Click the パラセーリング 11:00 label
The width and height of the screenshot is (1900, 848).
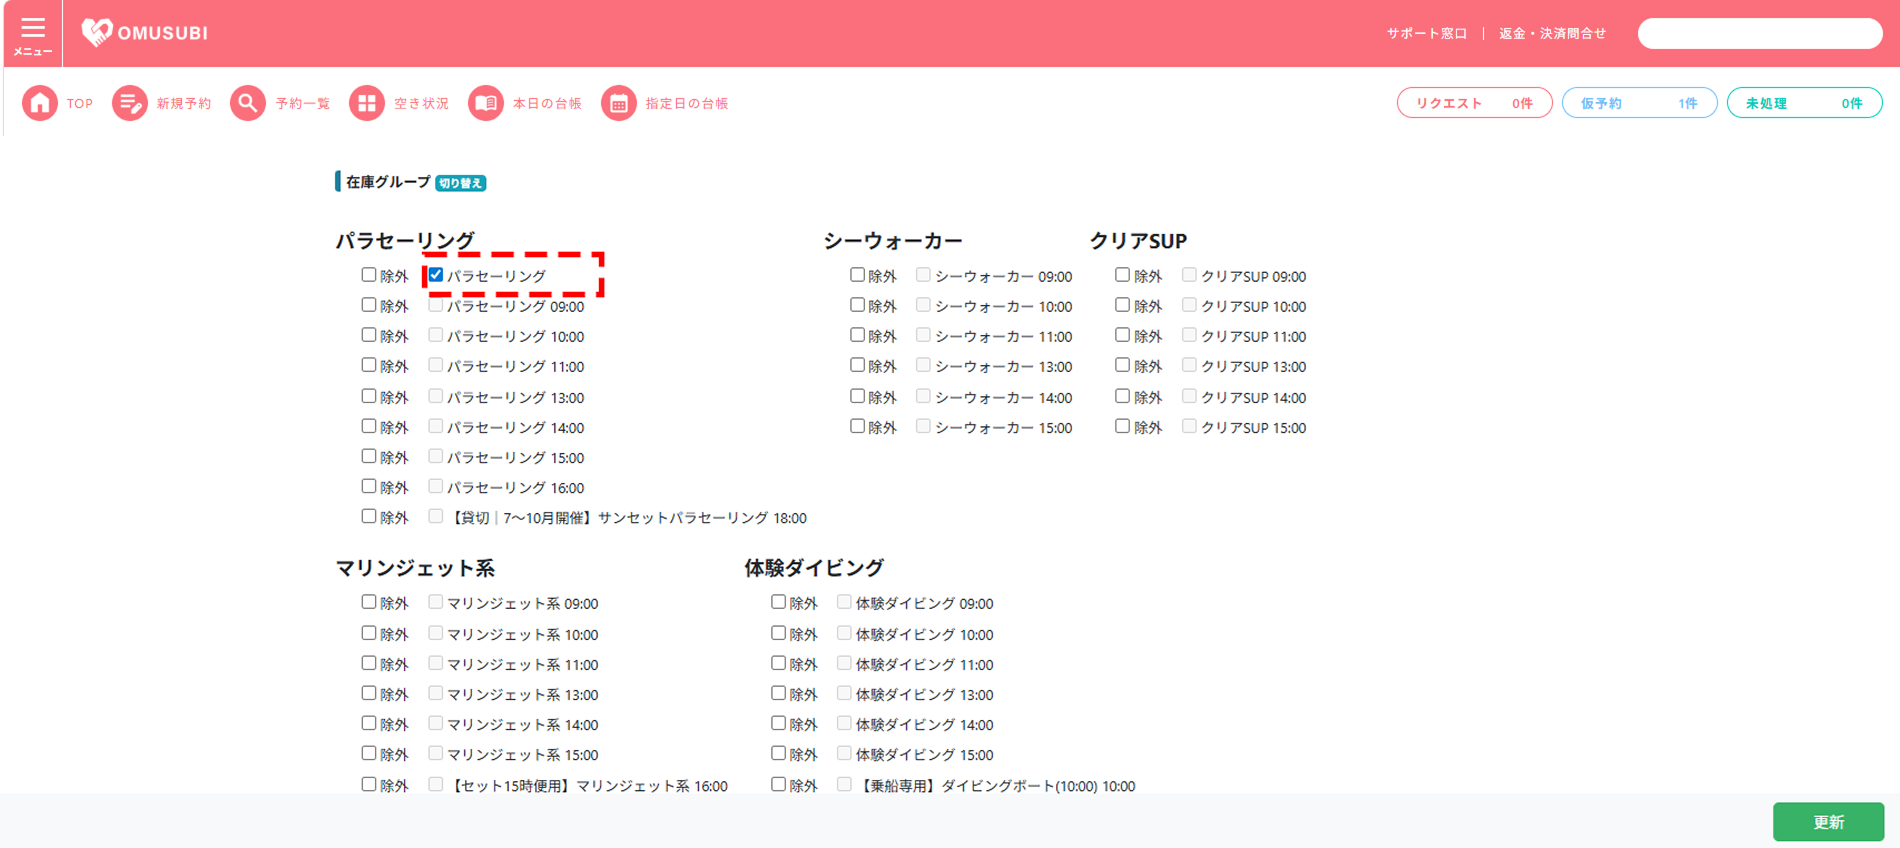pos(515,367)
